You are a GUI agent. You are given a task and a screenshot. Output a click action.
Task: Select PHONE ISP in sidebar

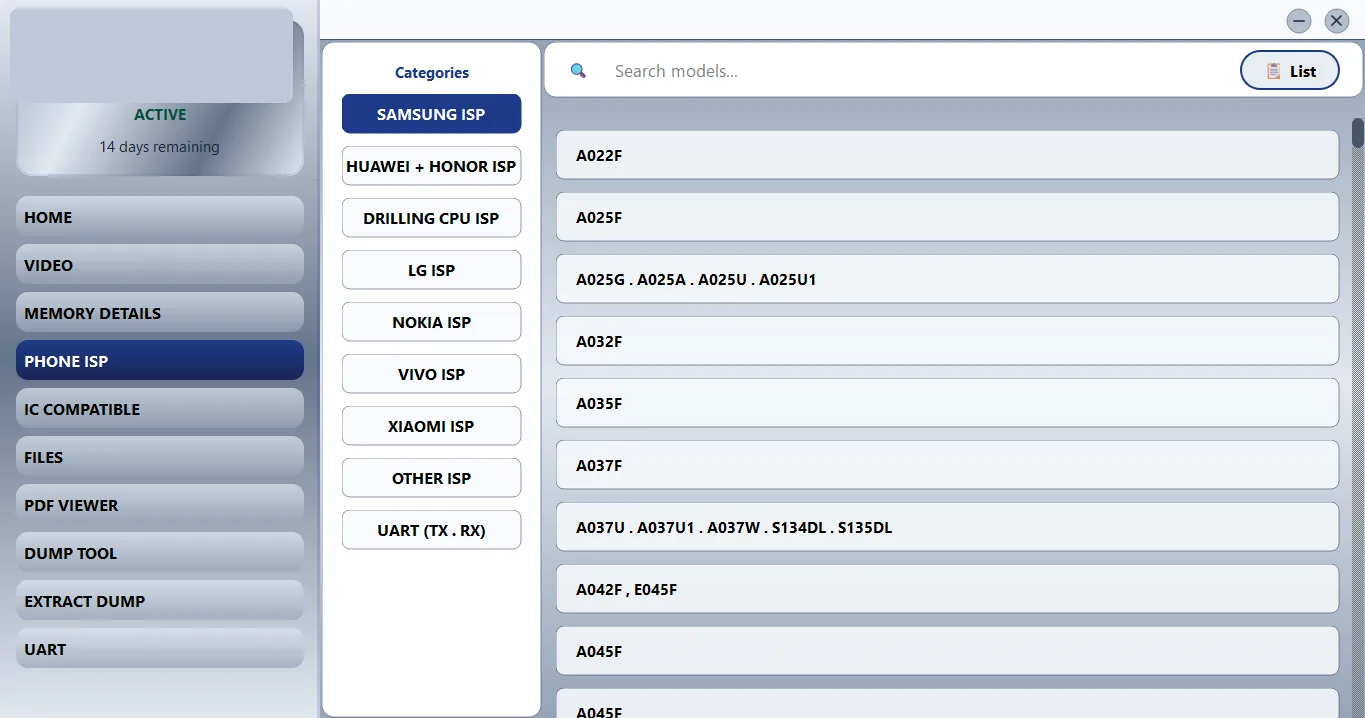[160, 361]
